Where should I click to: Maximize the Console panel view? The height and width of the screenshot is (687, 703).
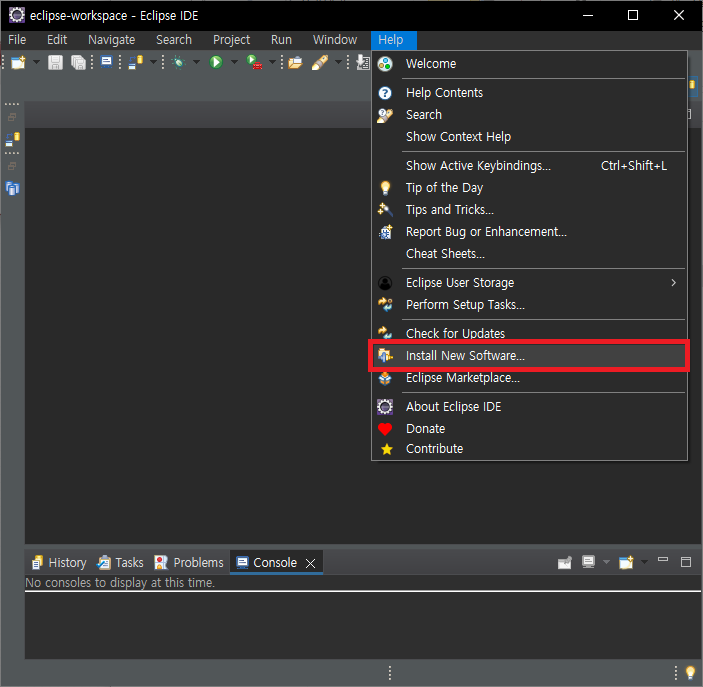686,562
